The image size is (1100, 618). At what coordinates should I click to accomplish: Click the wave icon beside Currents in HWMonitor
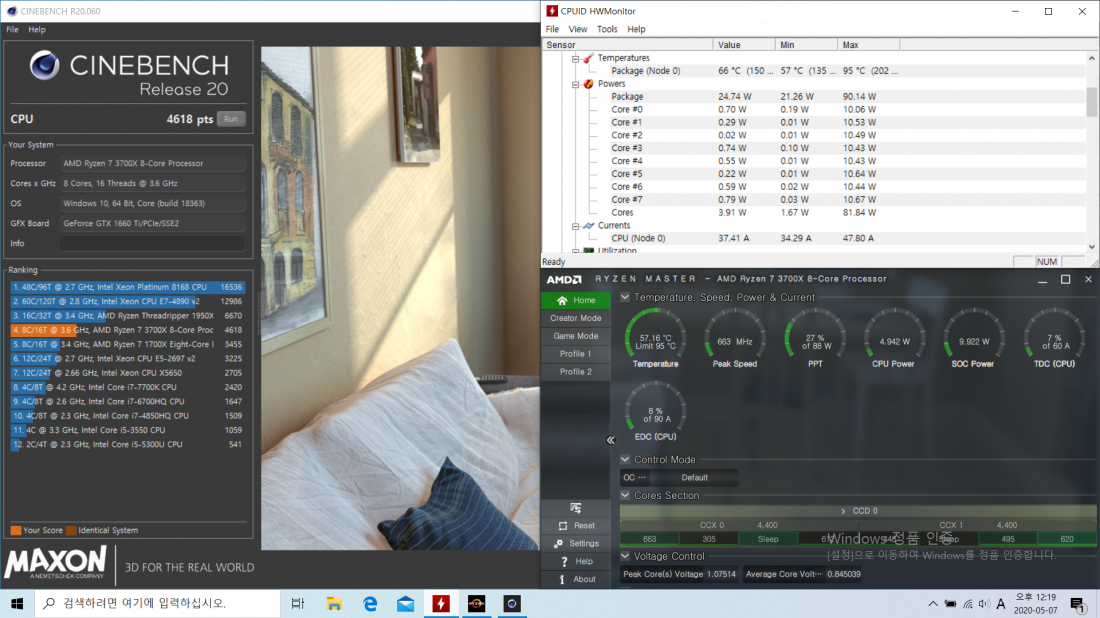tap(589, 226)
